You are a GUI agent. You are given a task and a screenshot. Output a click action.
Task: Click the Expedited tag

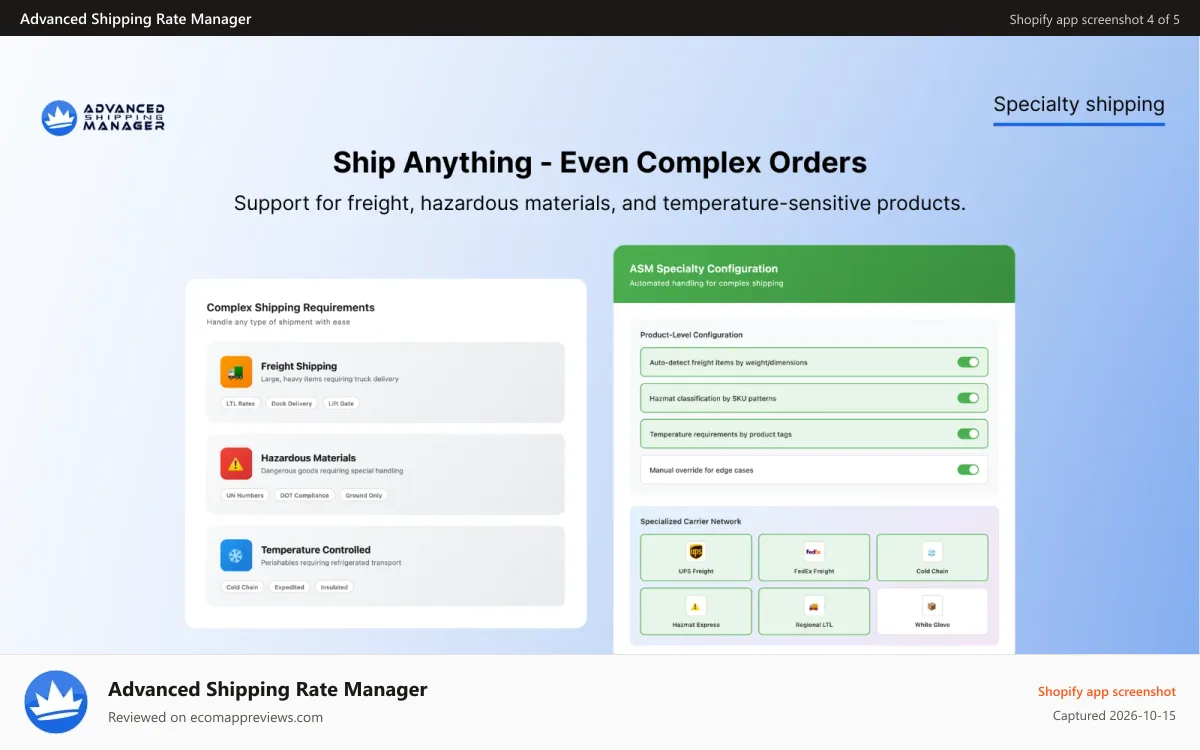click(x=289, y=588)
